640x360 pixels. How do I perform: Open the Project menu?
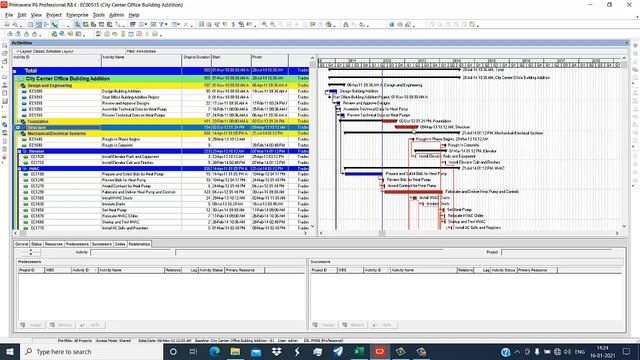pos(54,15)
